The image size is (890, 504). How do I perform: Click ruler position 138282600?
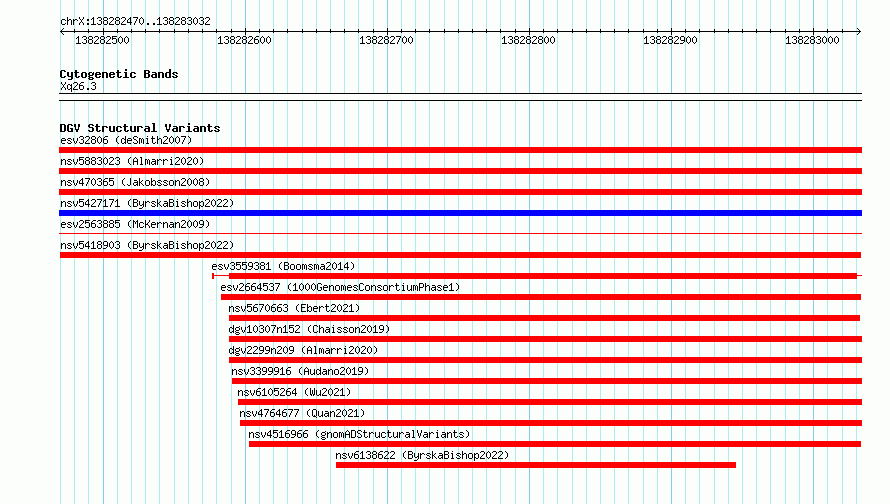point(244,40)
